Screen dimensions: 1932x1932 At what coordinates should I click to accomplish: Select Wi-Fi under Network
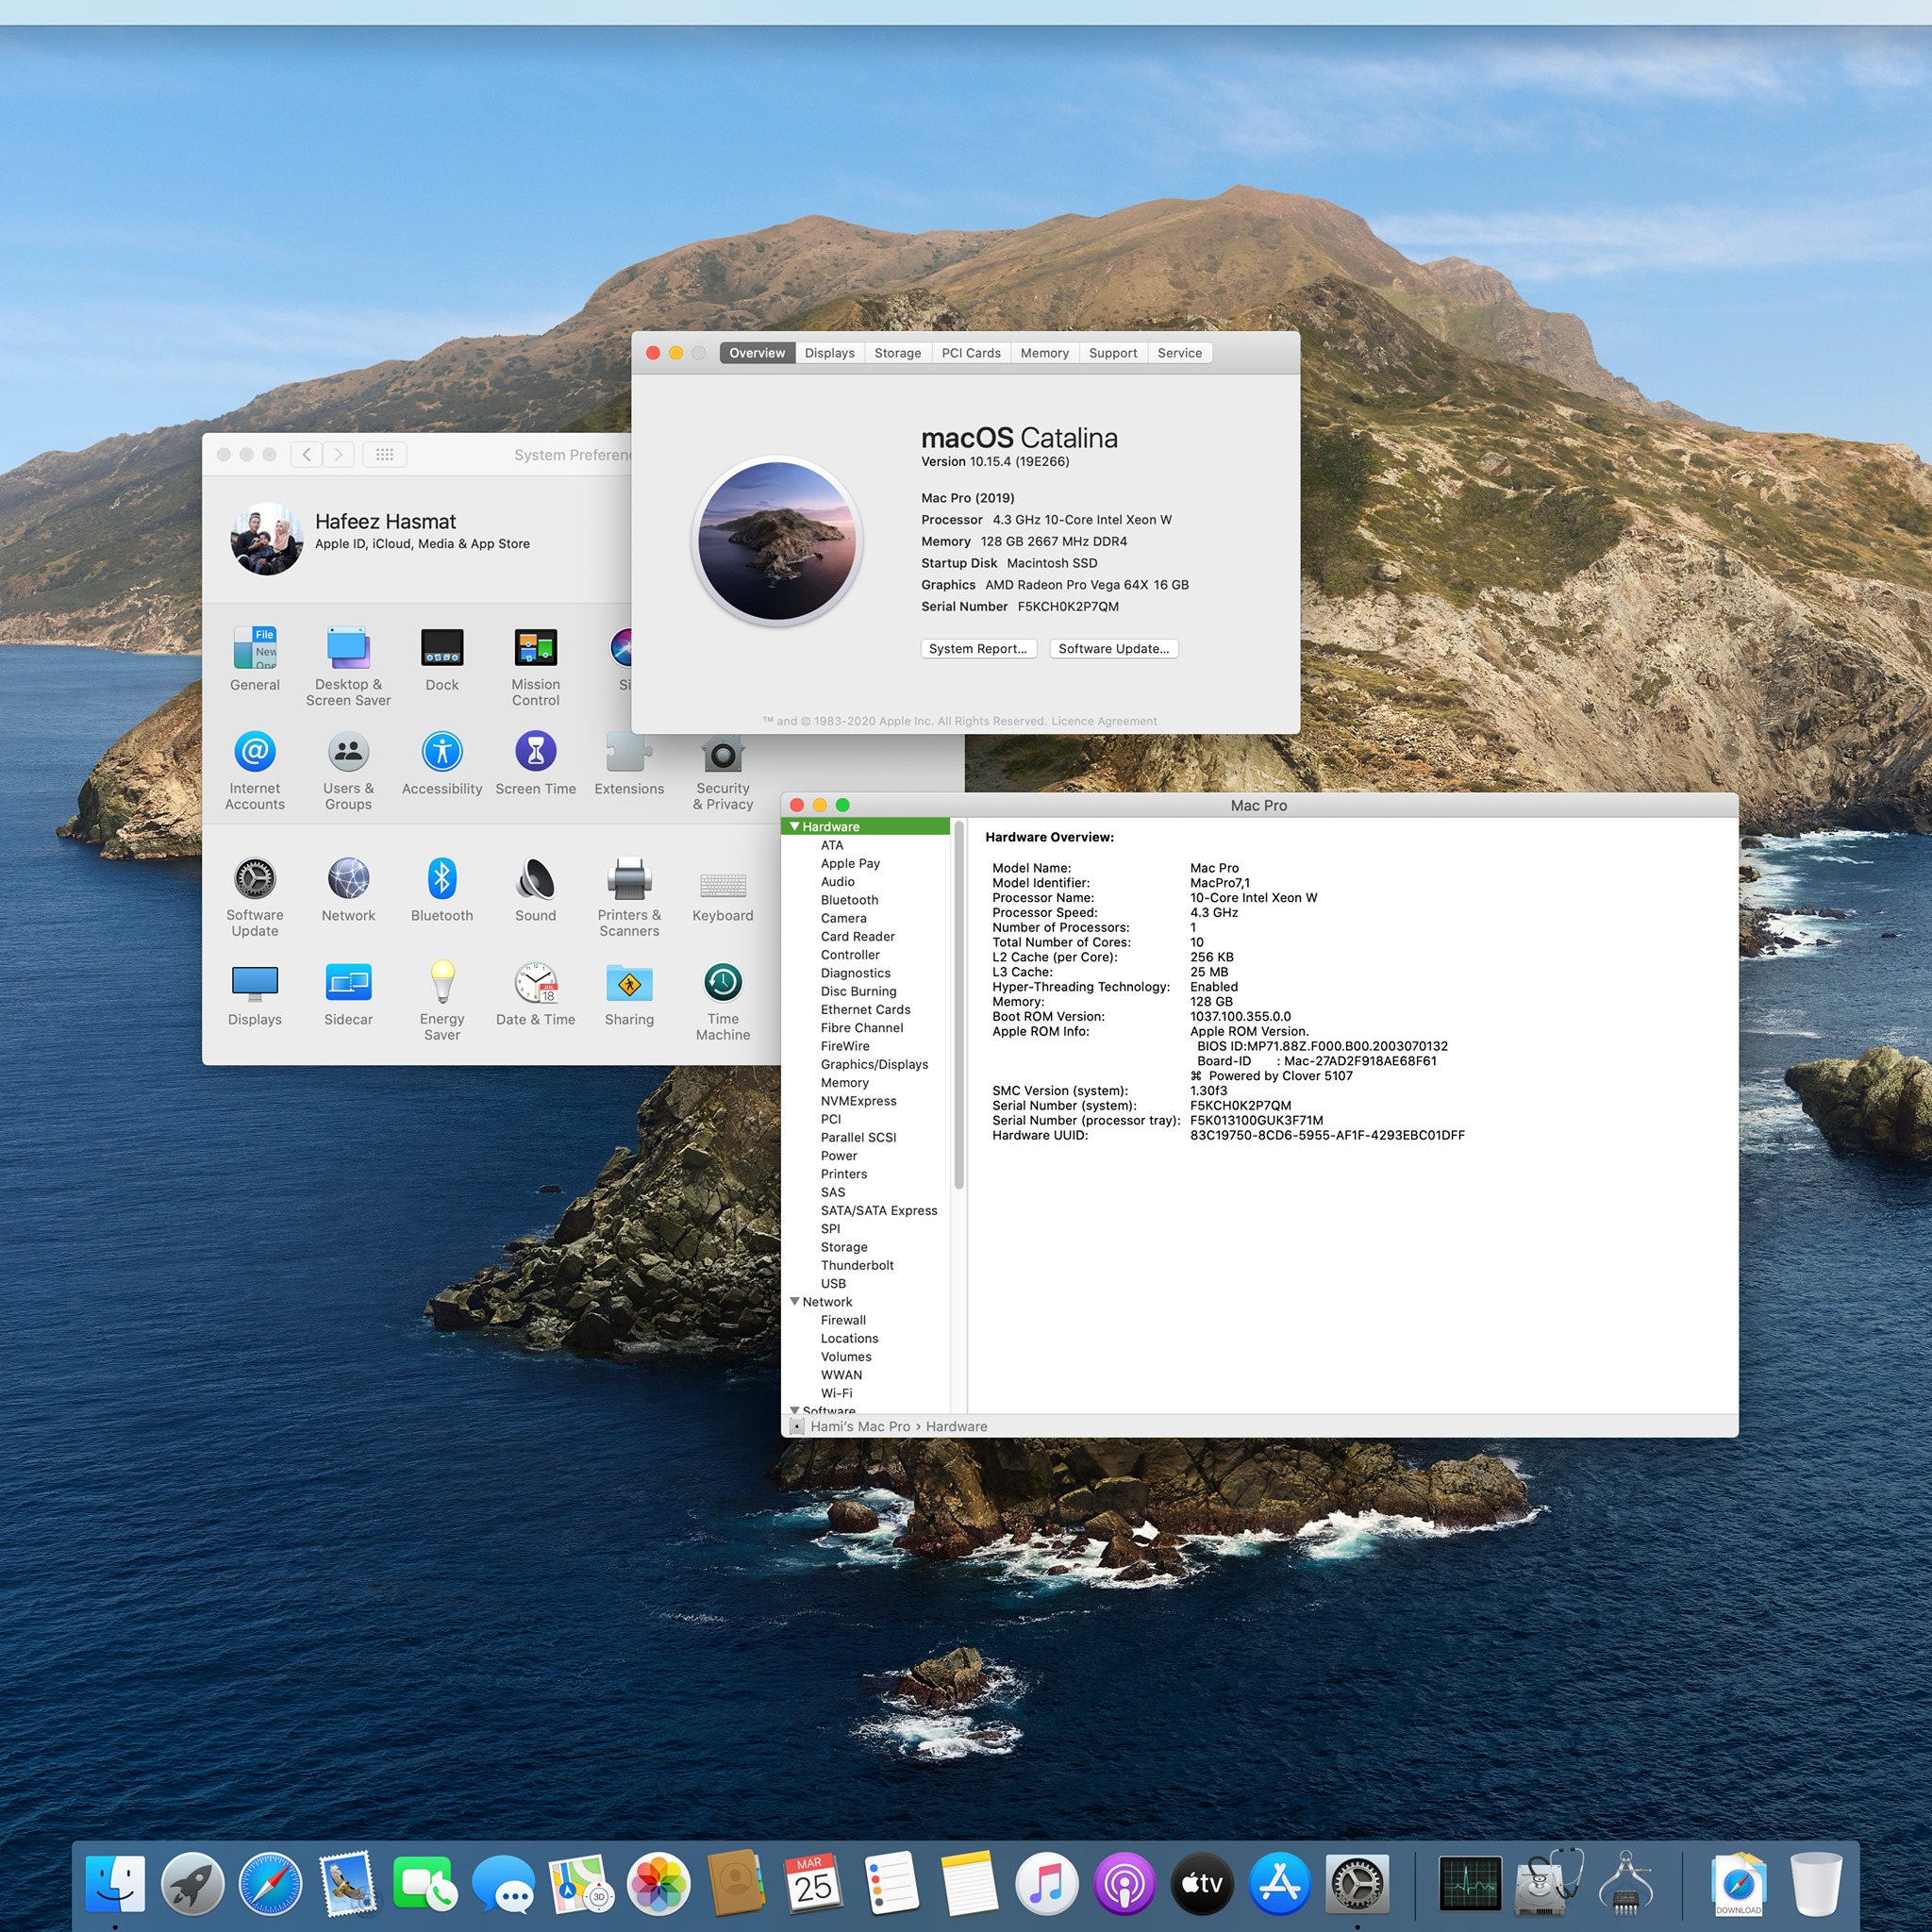click(837, 1393)
